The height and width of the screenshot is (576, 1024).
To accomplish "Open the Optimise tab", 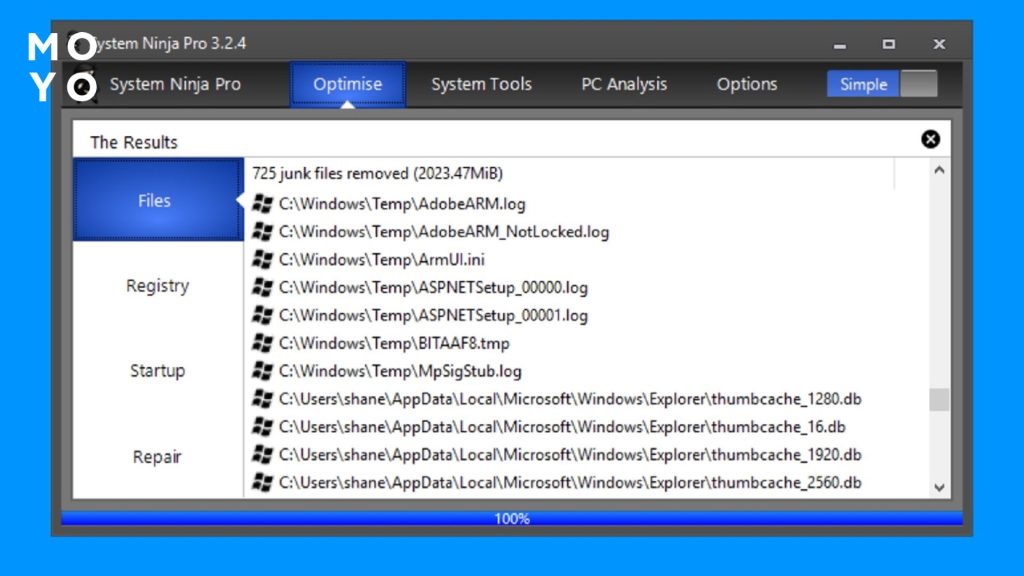I will click(x=348, y=84).
